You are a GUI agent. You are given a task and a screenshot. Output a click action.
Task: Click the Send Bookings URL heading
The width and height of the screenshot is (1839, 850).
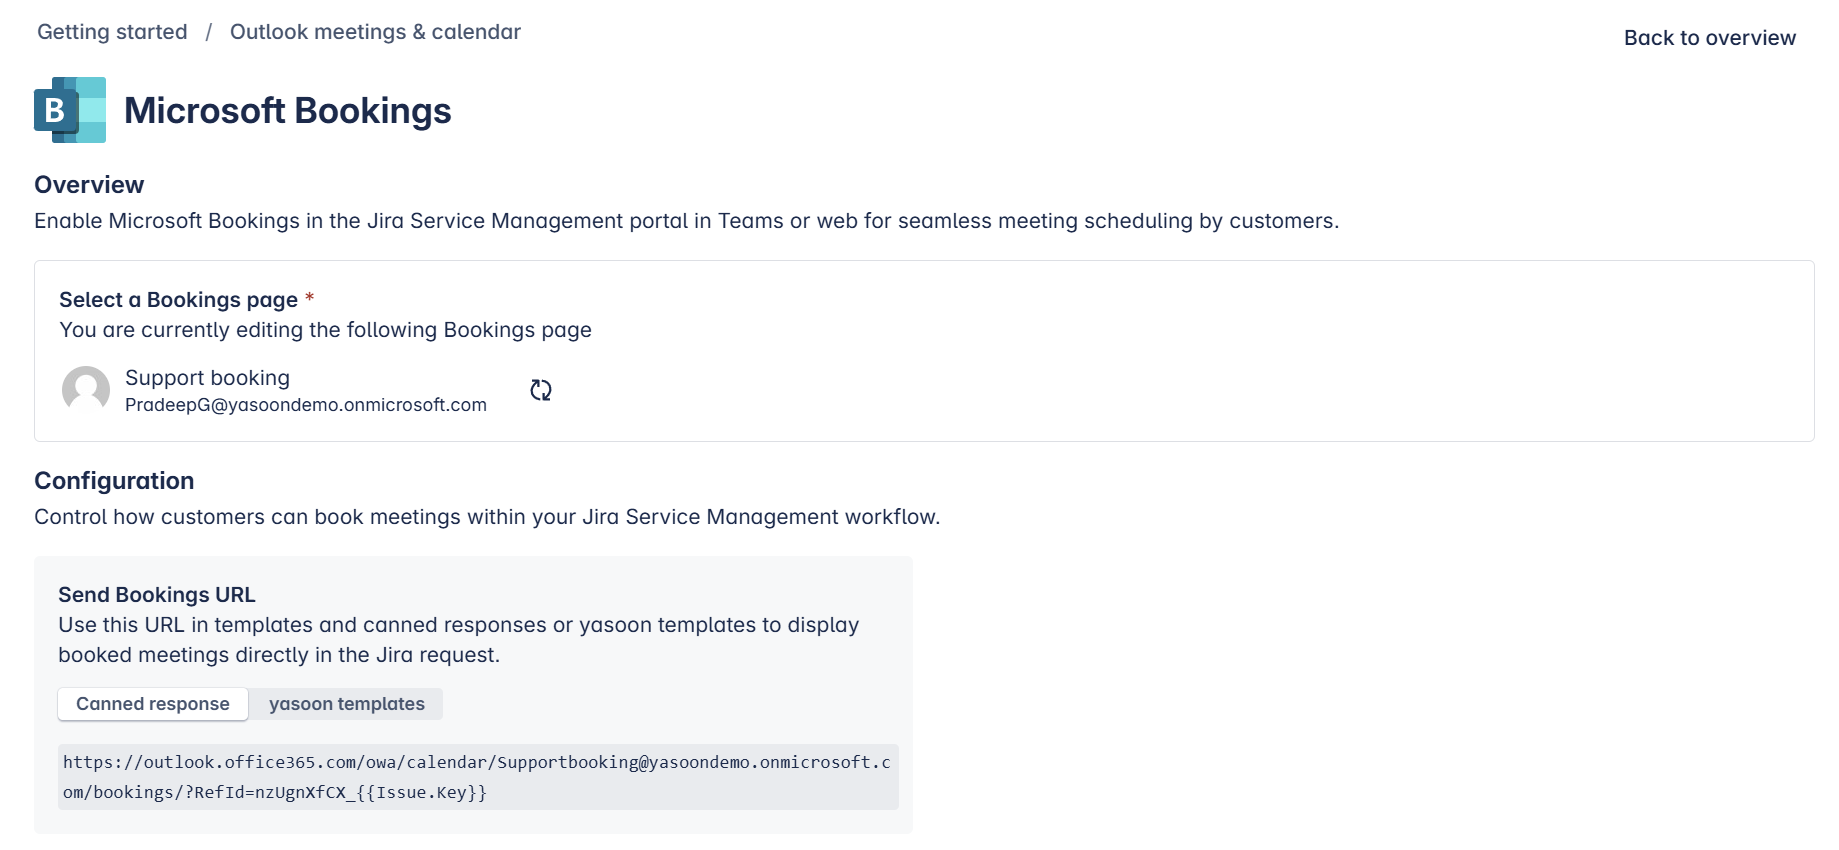pos(157,595)
